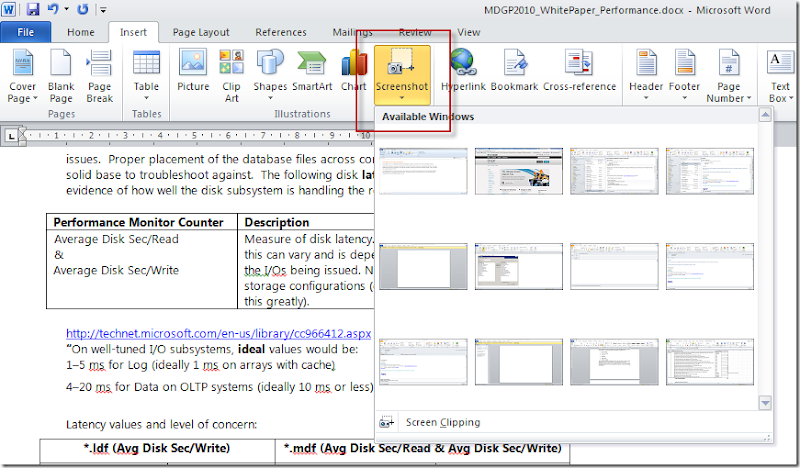Add a Bookmark

pyautogui.click(x=514, y=70)
